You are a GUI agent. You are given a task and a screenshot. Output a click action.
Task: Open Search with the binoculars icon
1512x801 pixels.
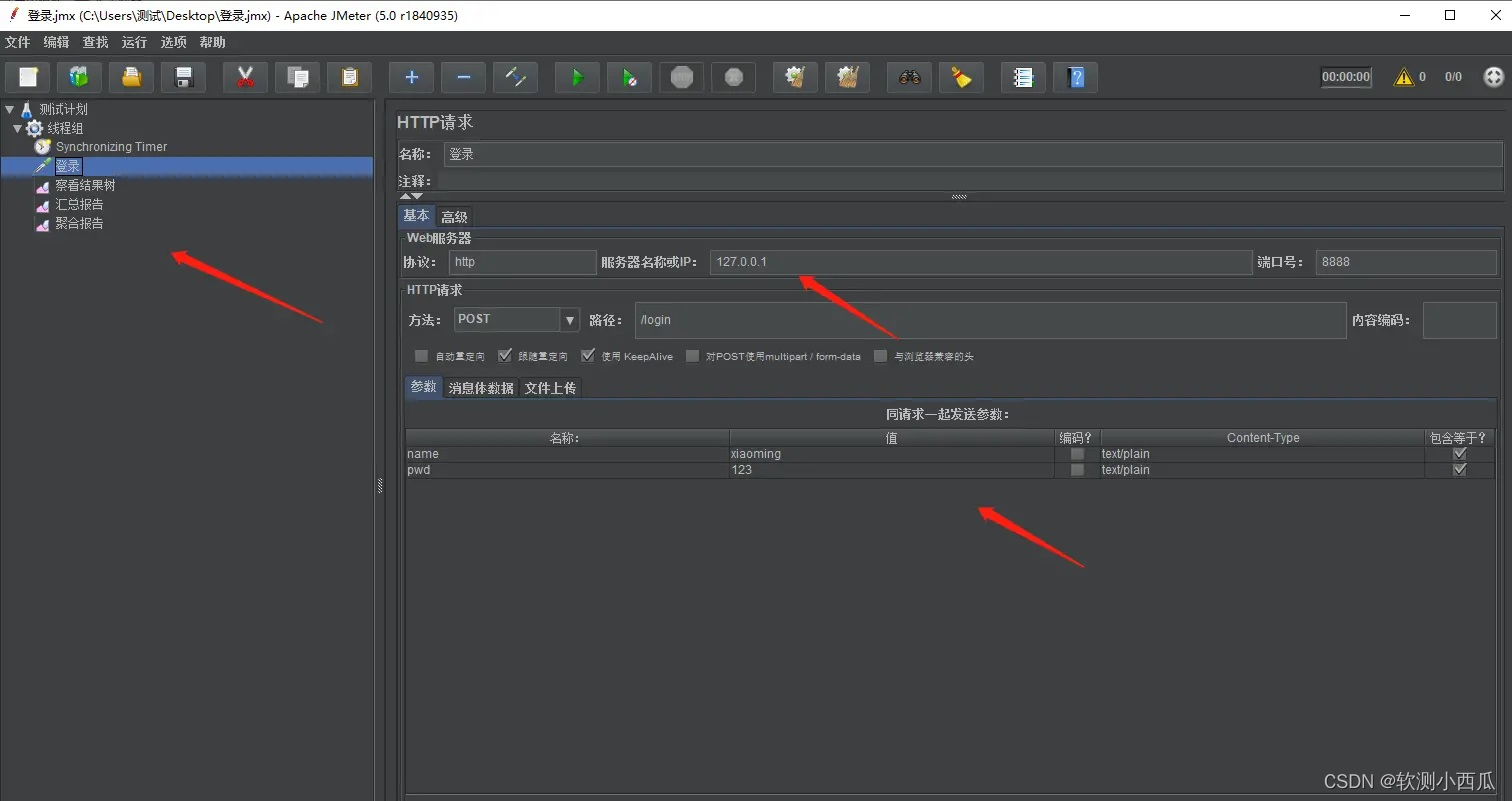910,77
